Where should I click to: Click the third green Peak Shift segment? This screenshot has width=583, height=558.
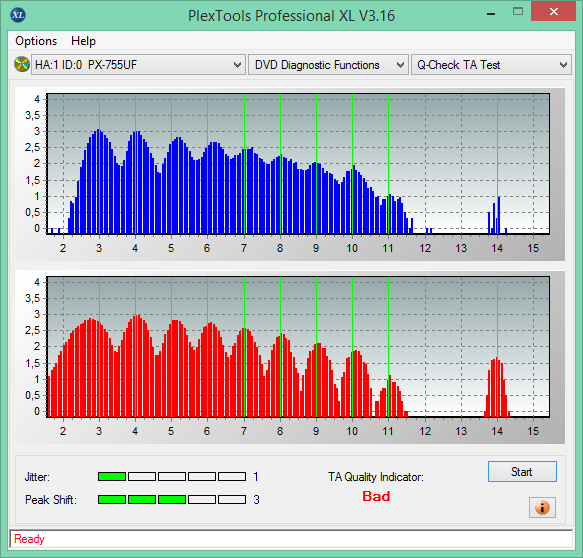(x=172, y=499)
